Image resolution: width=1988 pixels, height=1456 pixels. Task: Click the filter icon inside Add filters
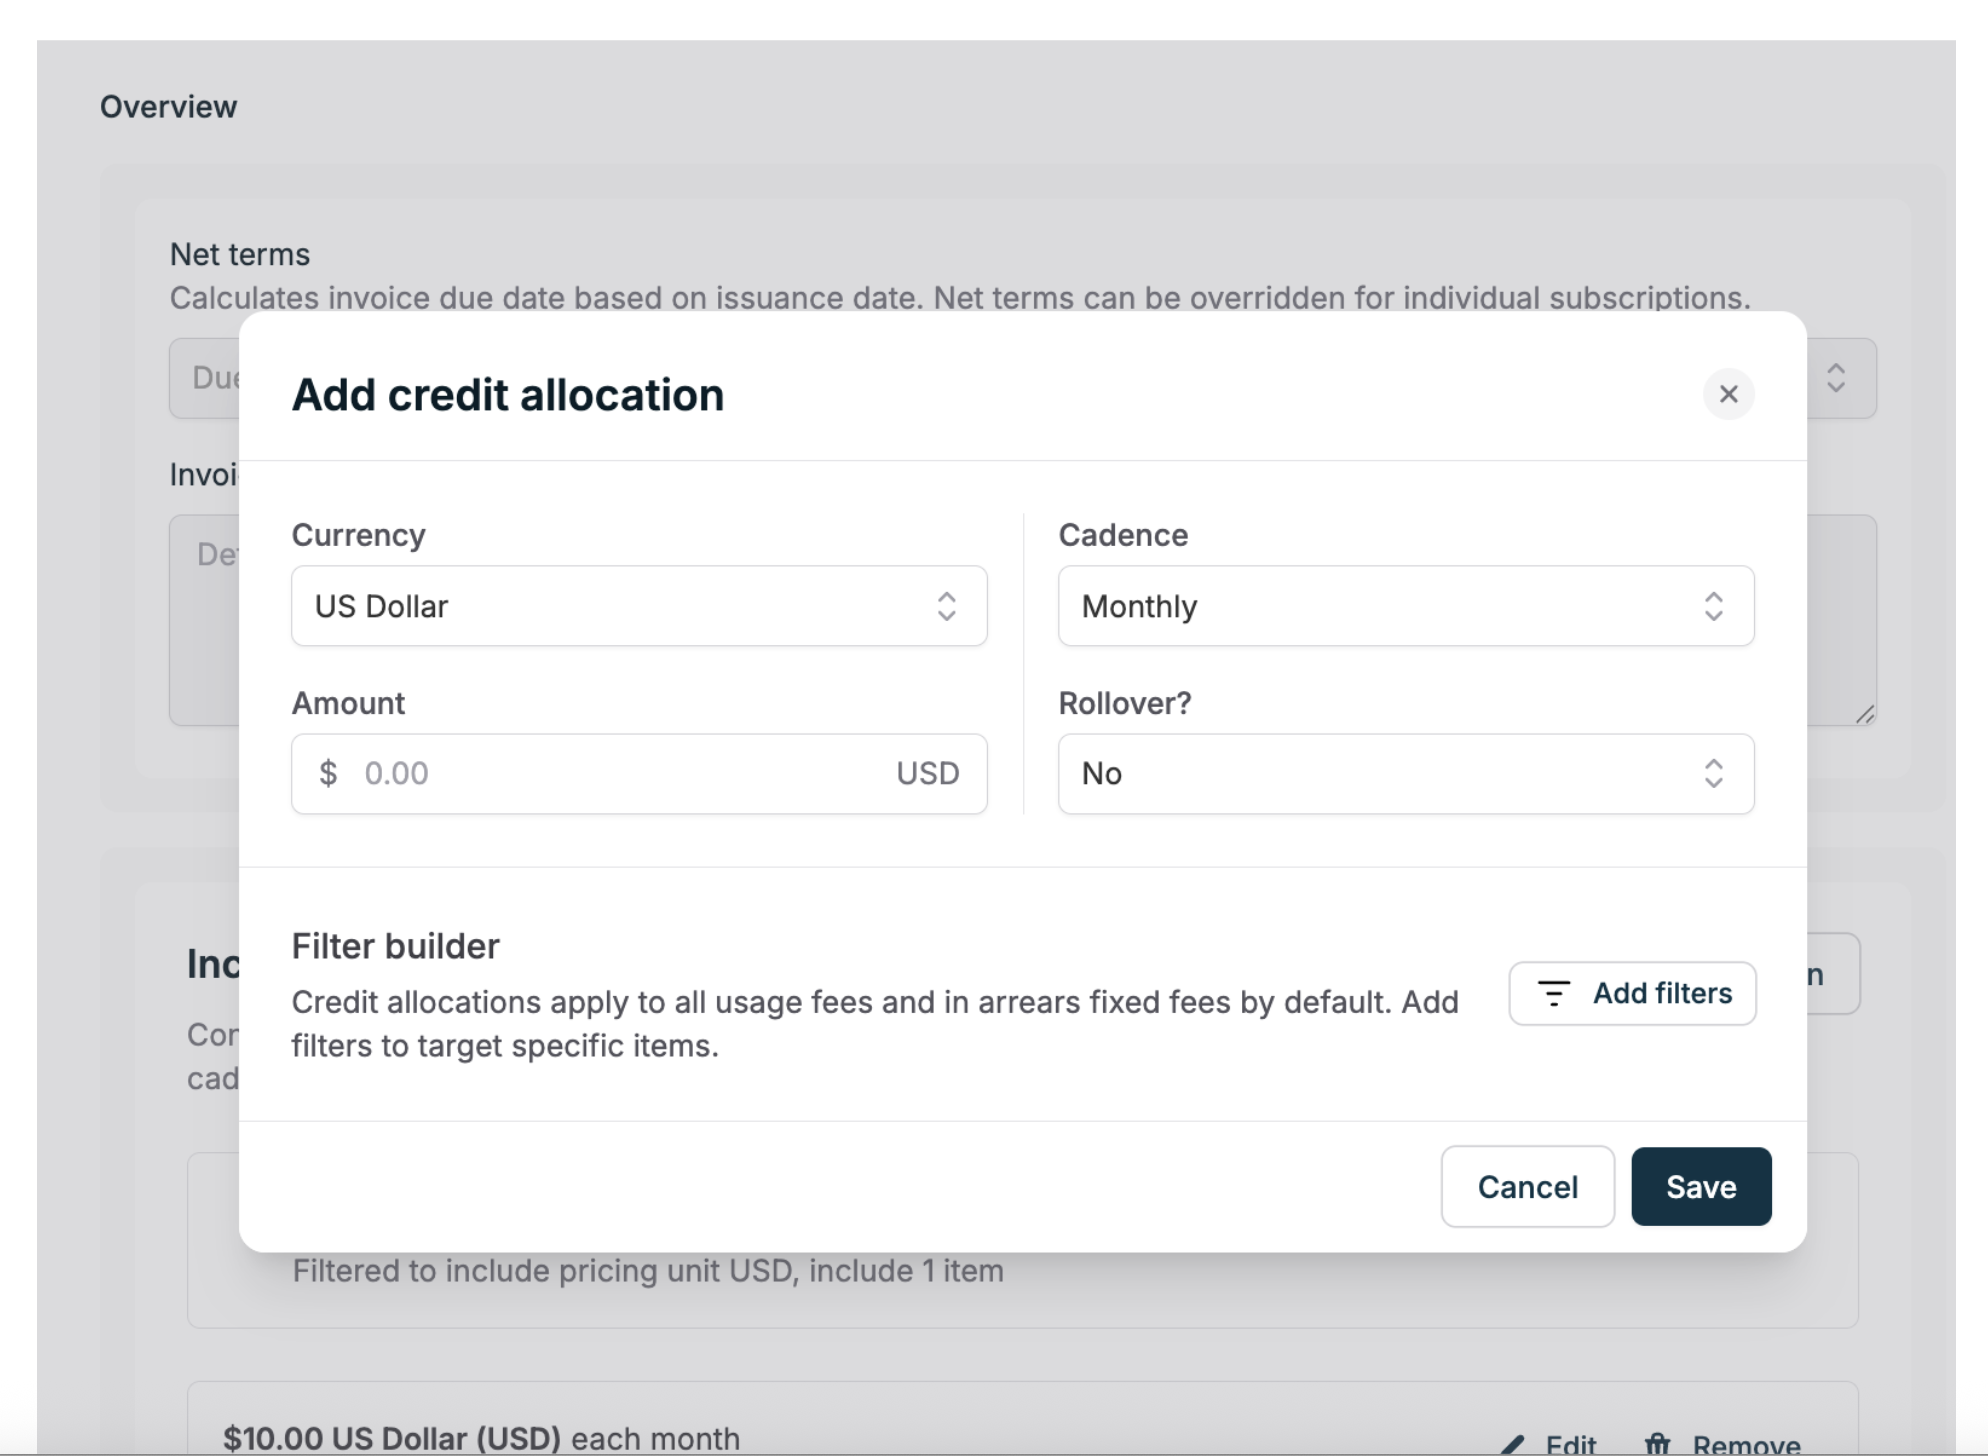click(1555, 993)
